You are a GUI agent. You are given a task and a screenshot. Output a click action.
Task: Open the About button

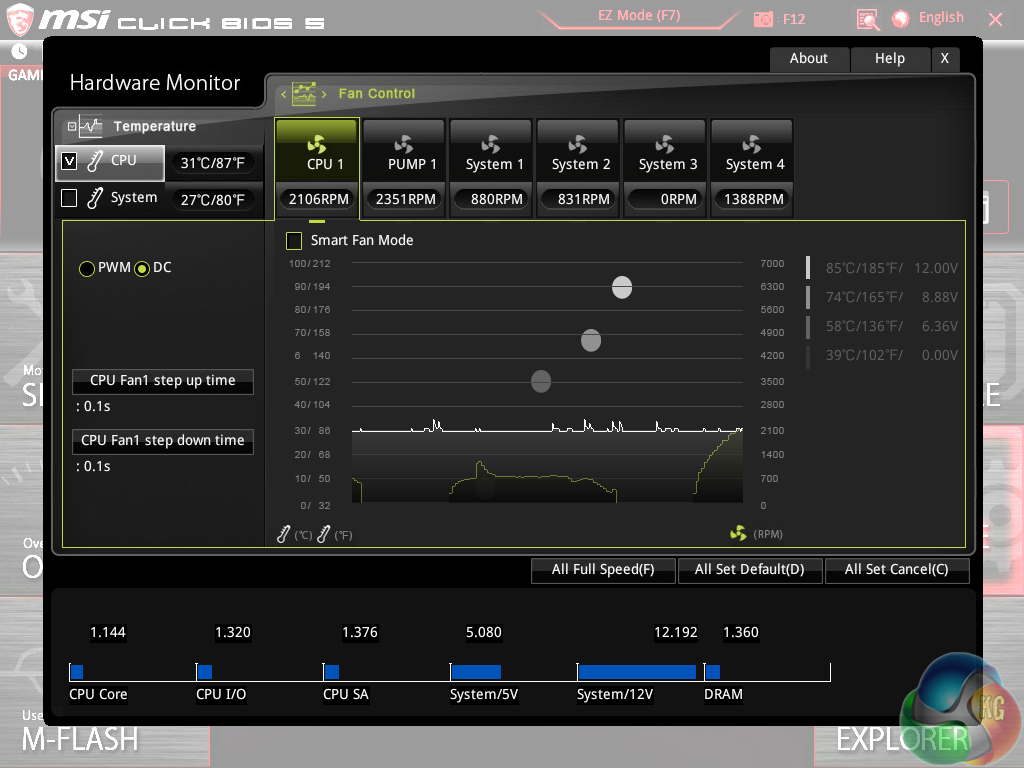[809, 59]
